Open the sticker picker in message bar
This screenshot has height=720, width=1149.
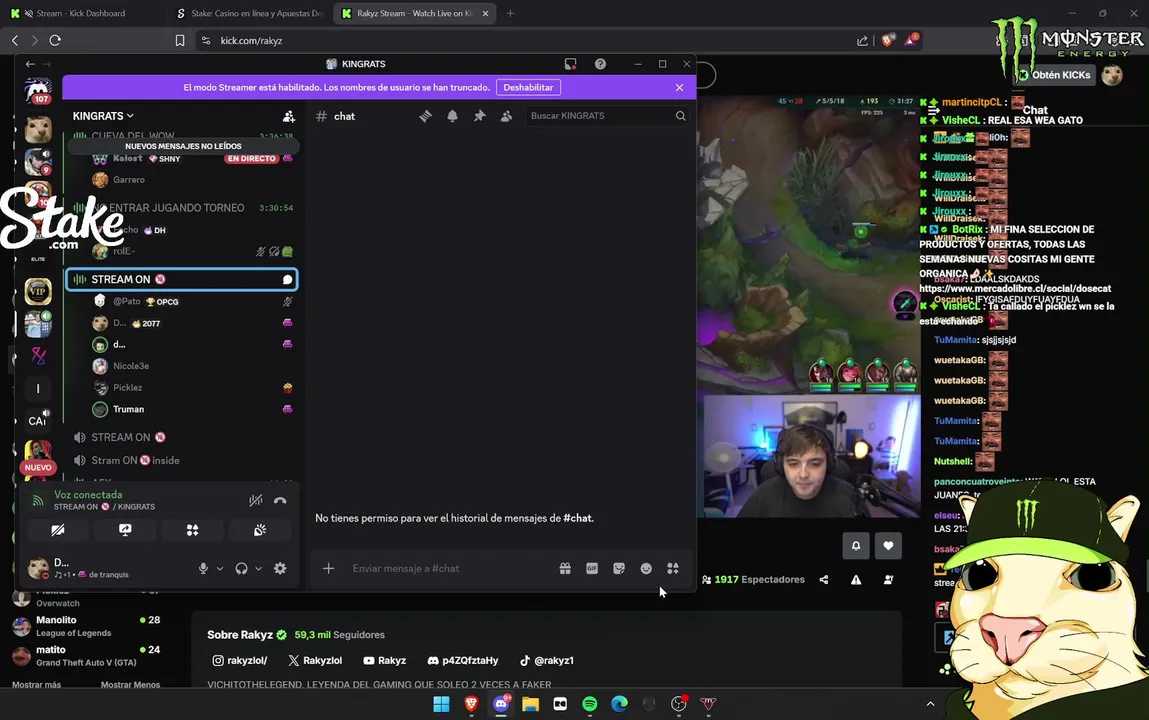(619, 568)
